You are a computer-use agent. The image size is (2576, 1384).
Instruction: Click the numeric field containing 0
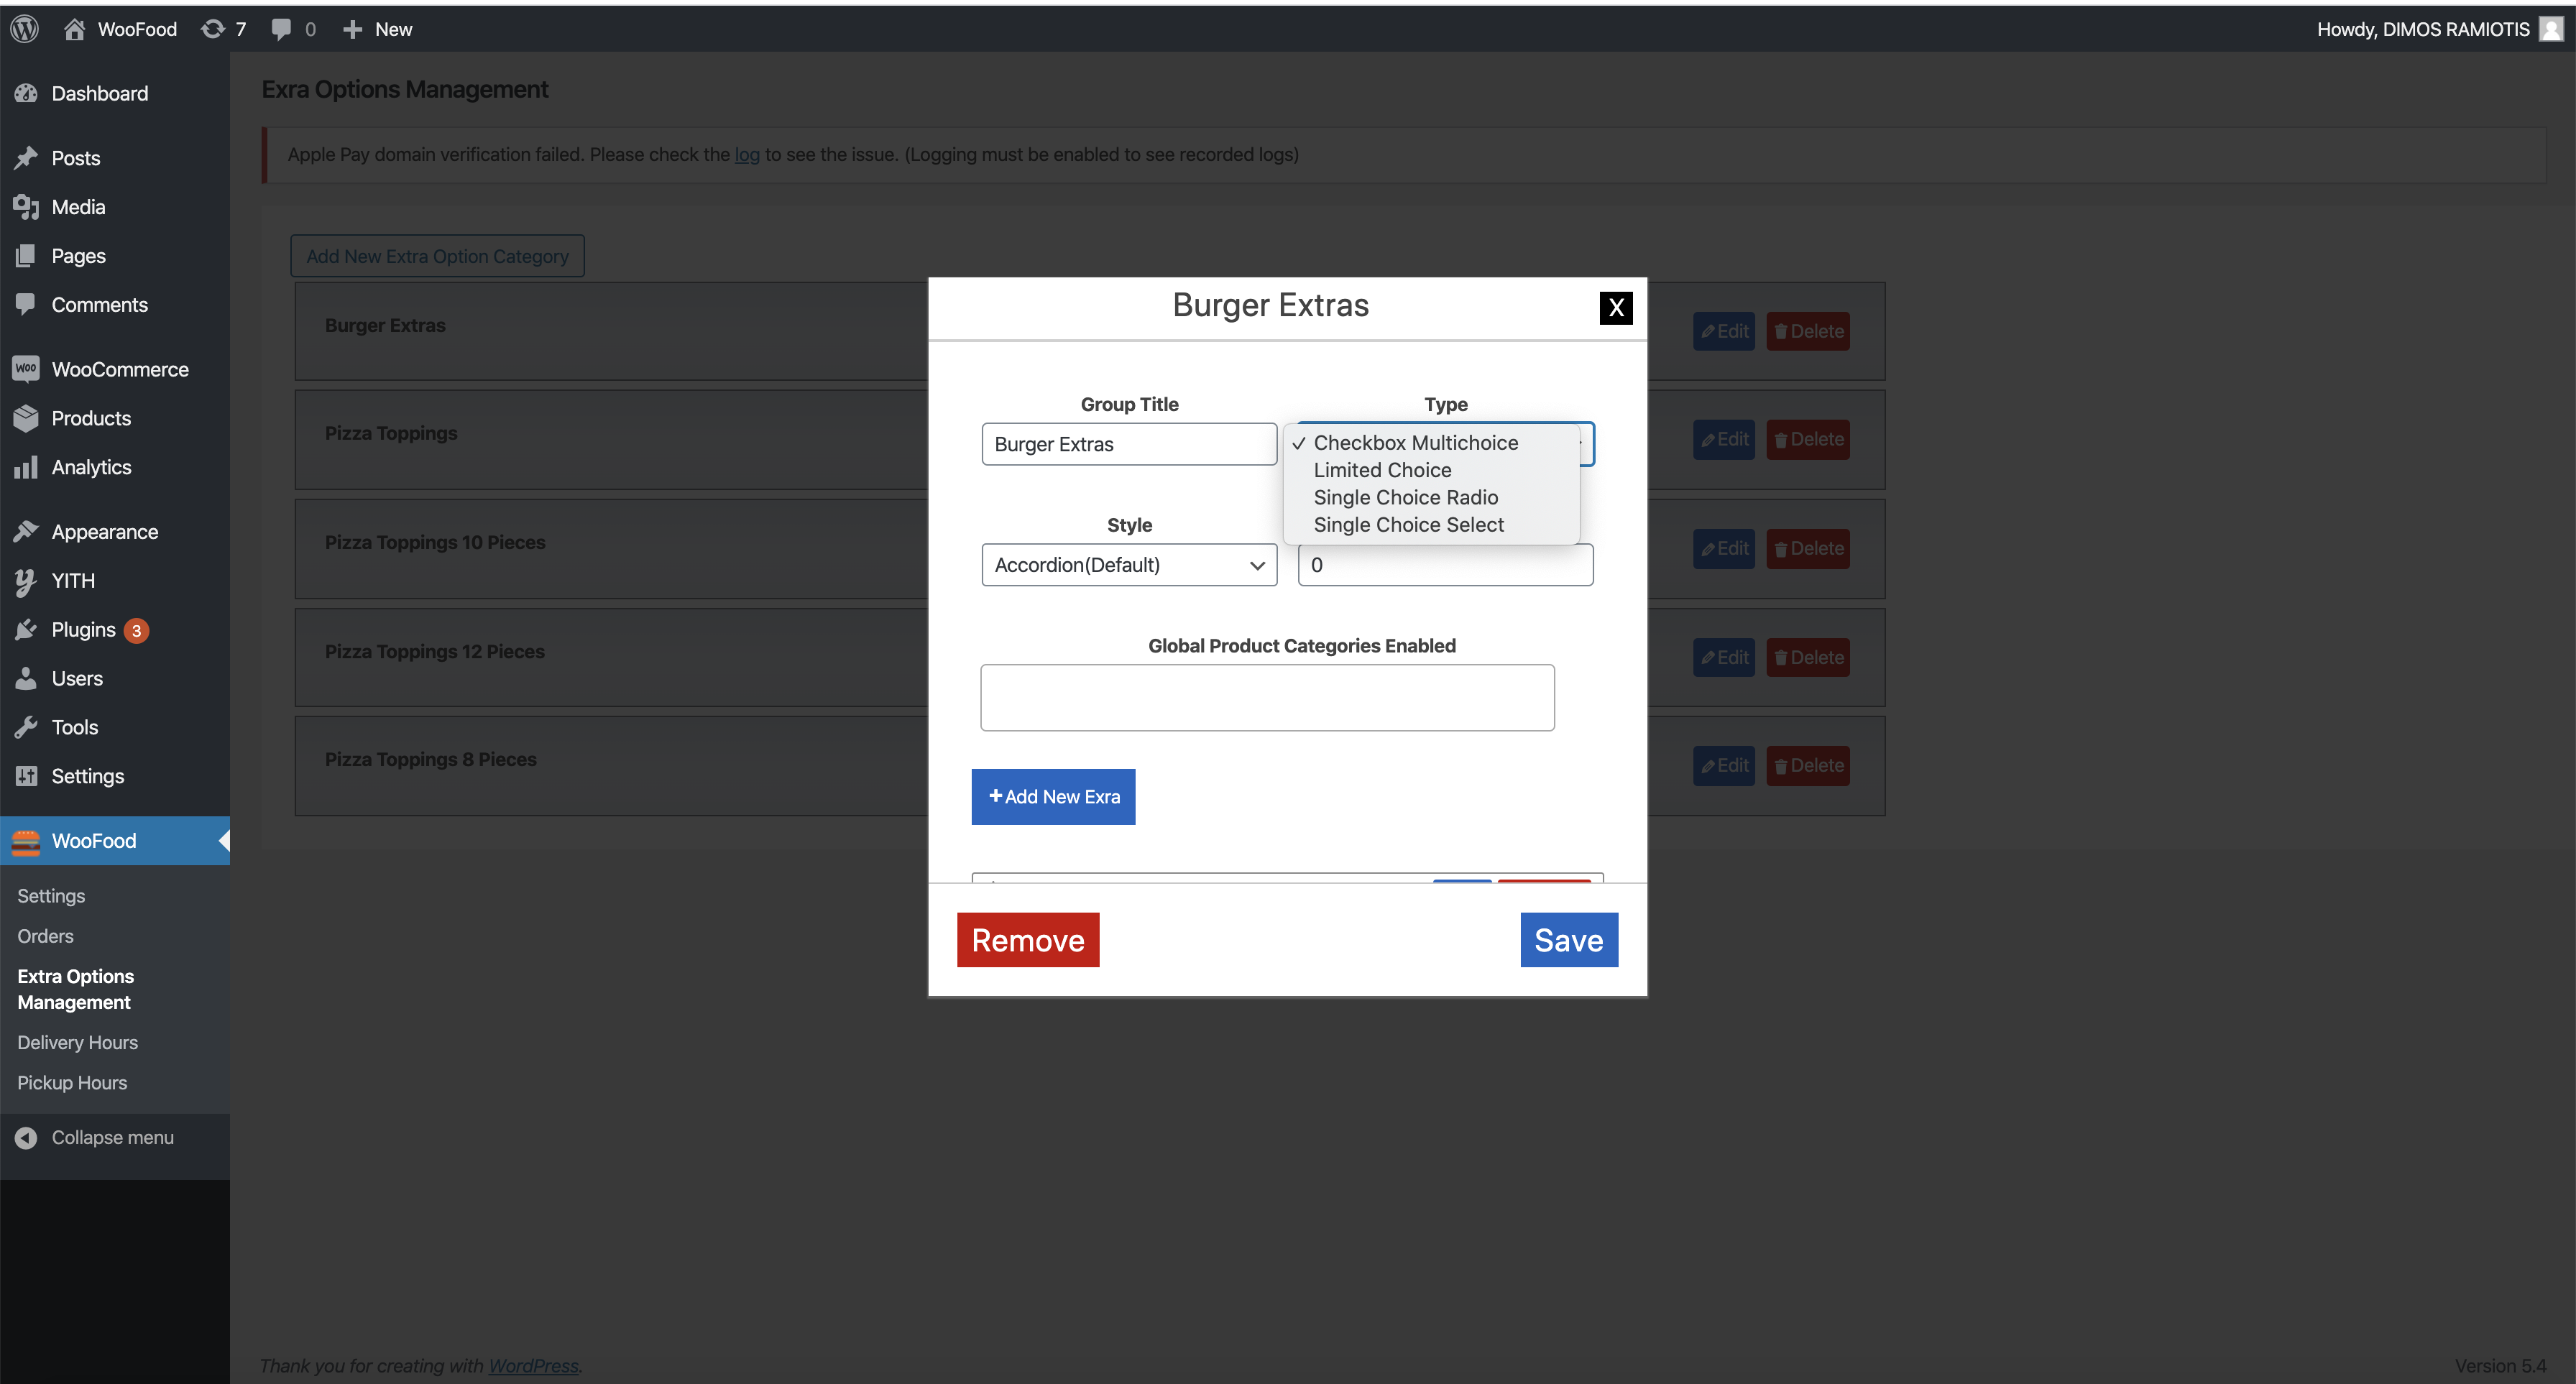[x=1445, y=565]
